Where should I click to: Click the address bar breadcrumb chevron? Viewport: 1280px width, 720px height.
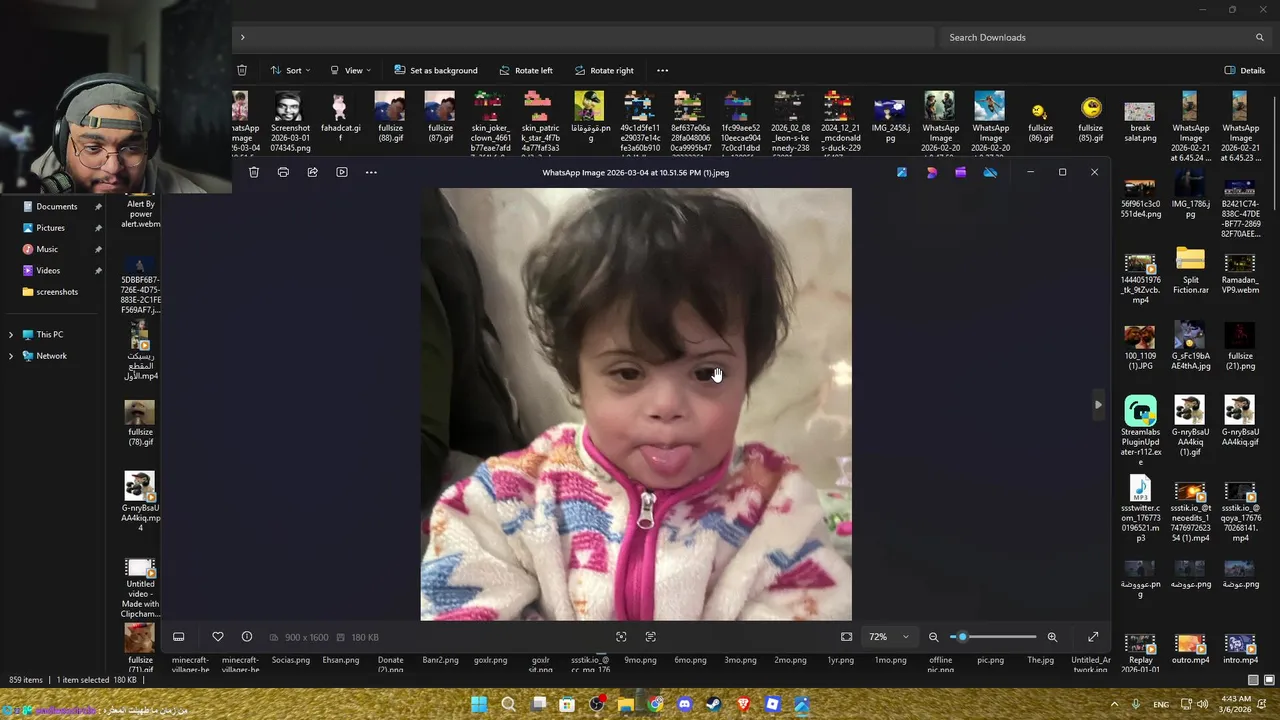242,37
